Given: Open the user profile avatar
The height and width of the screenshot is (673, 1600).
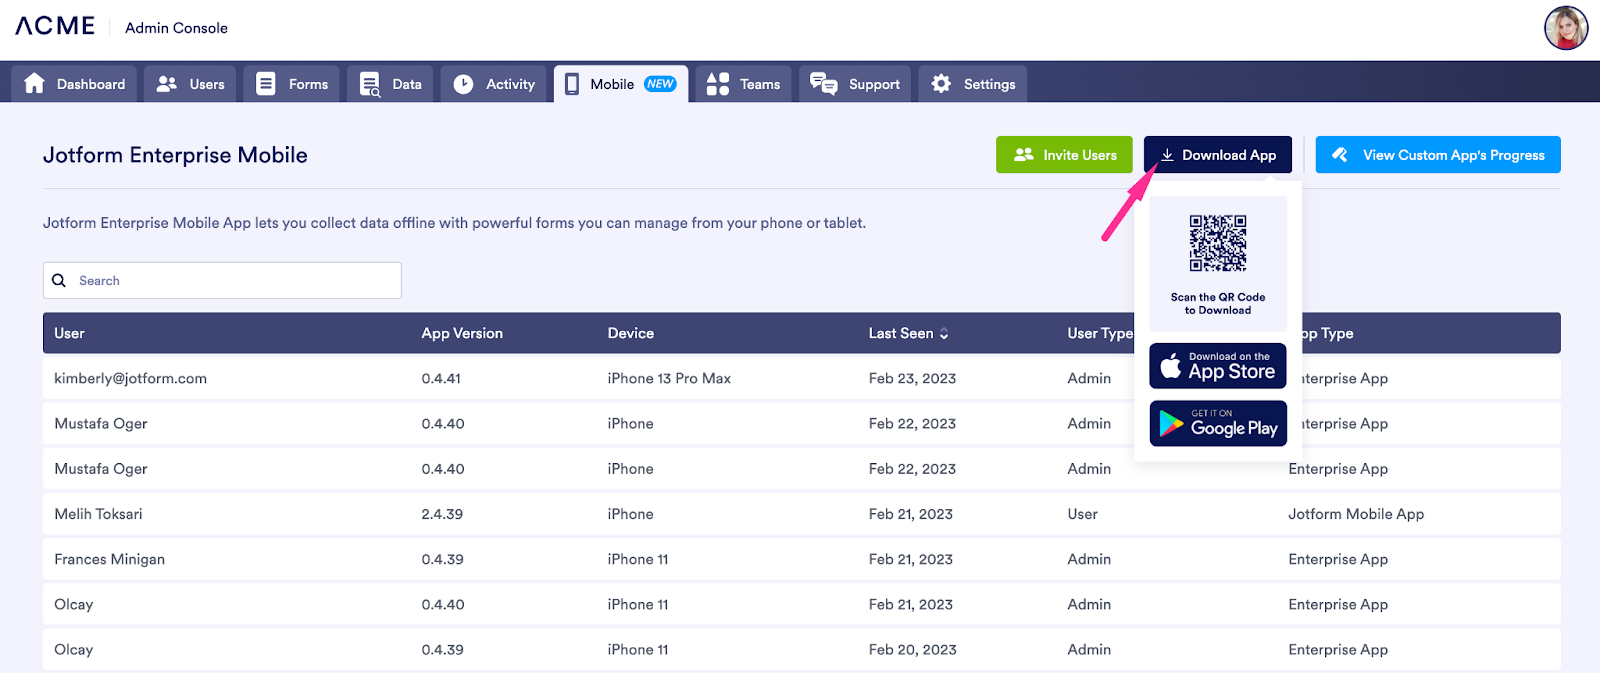Looking at the screenshot, I should pos(1565,28).
